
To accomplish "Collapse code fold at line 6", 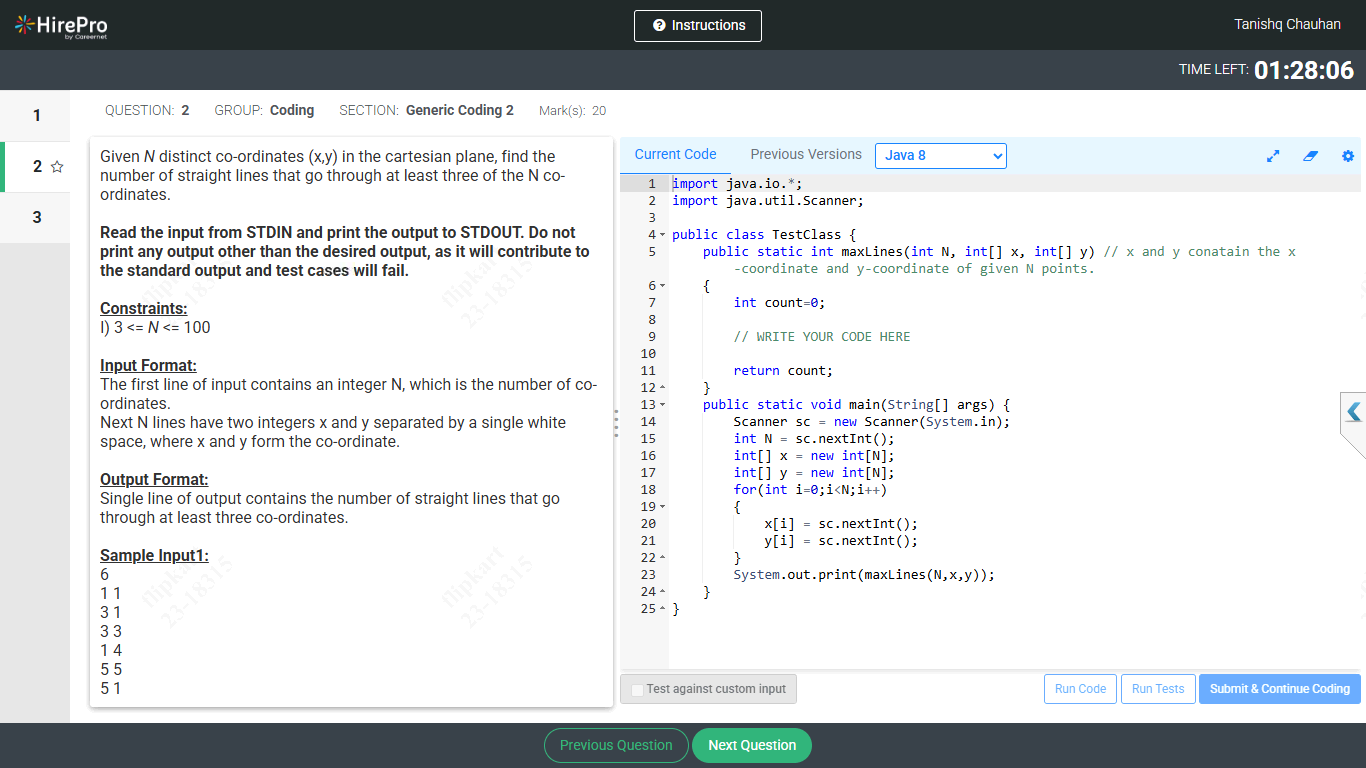I will pyautogui.click(x=662, y=286).
